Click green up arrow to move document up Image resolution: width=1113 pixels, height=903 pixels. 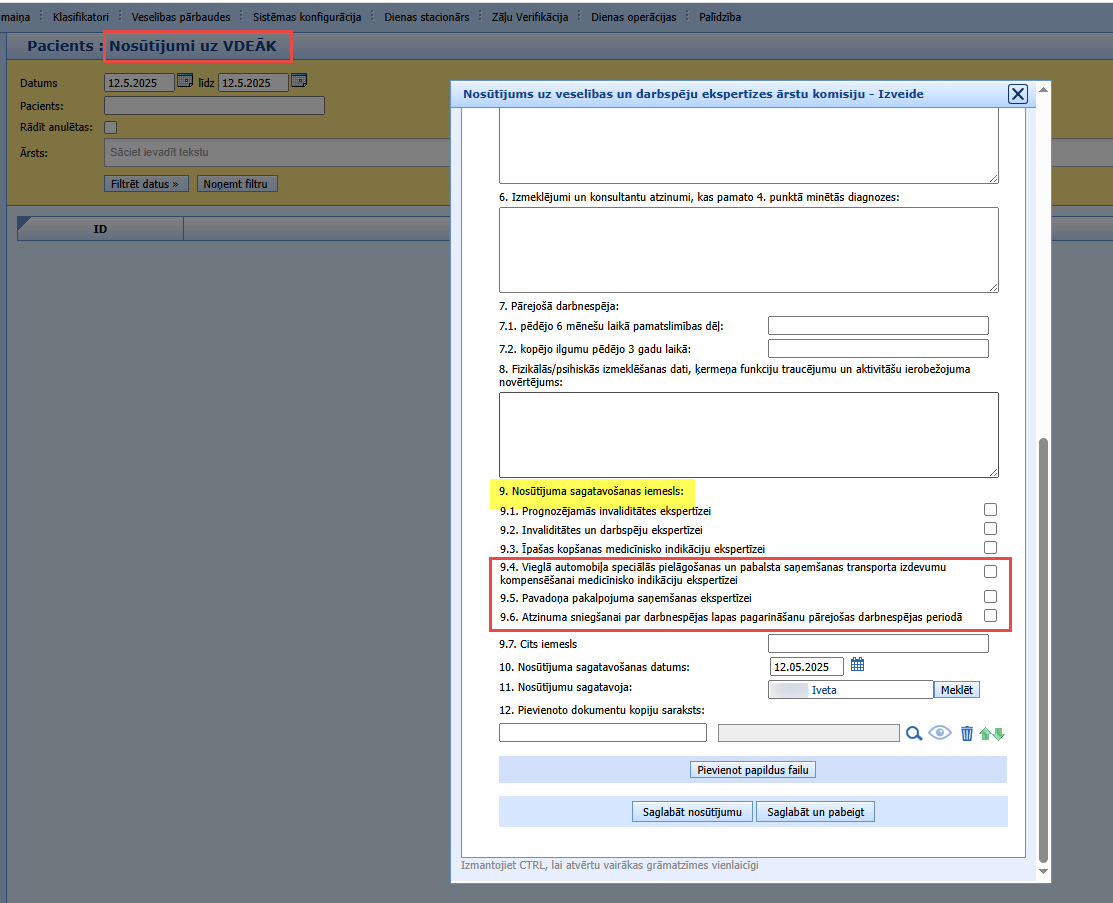click(985, 734)
